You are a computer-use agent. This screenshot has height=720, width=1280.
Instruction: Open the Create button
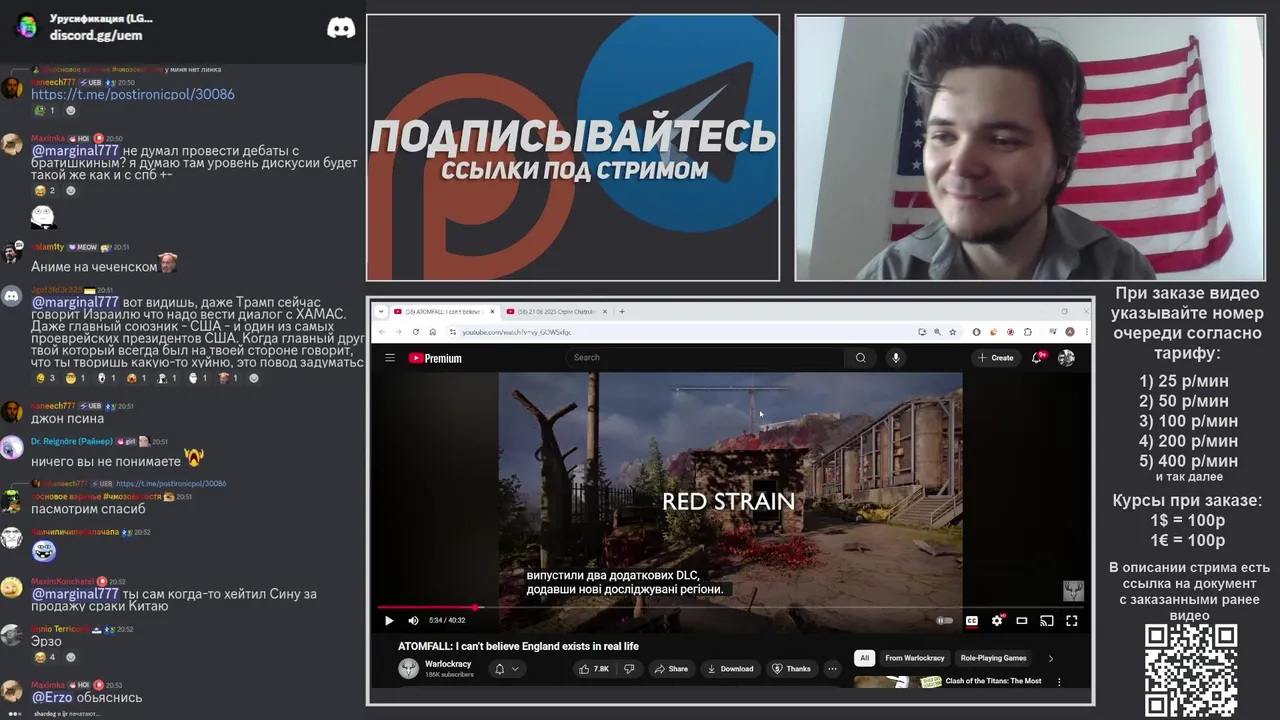(x=996, y=358)
